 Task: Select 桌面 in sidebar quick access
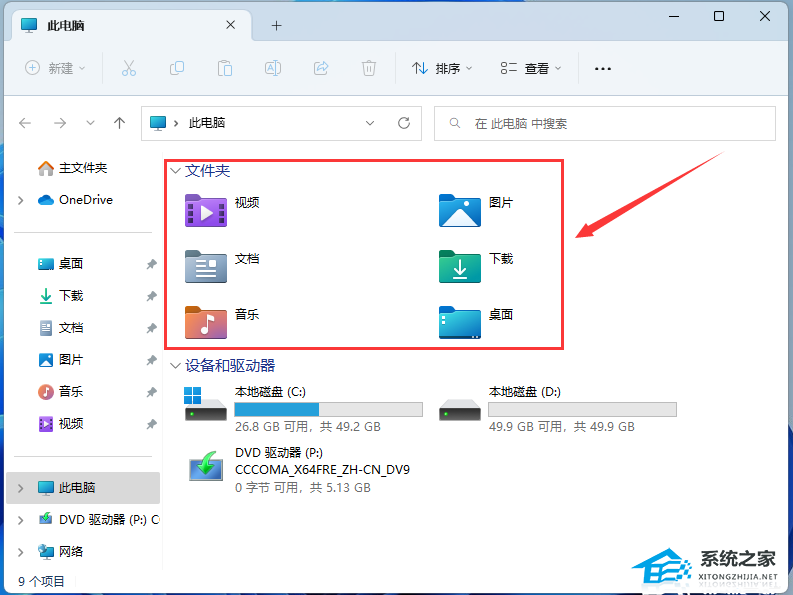click(x=61, y=264)
